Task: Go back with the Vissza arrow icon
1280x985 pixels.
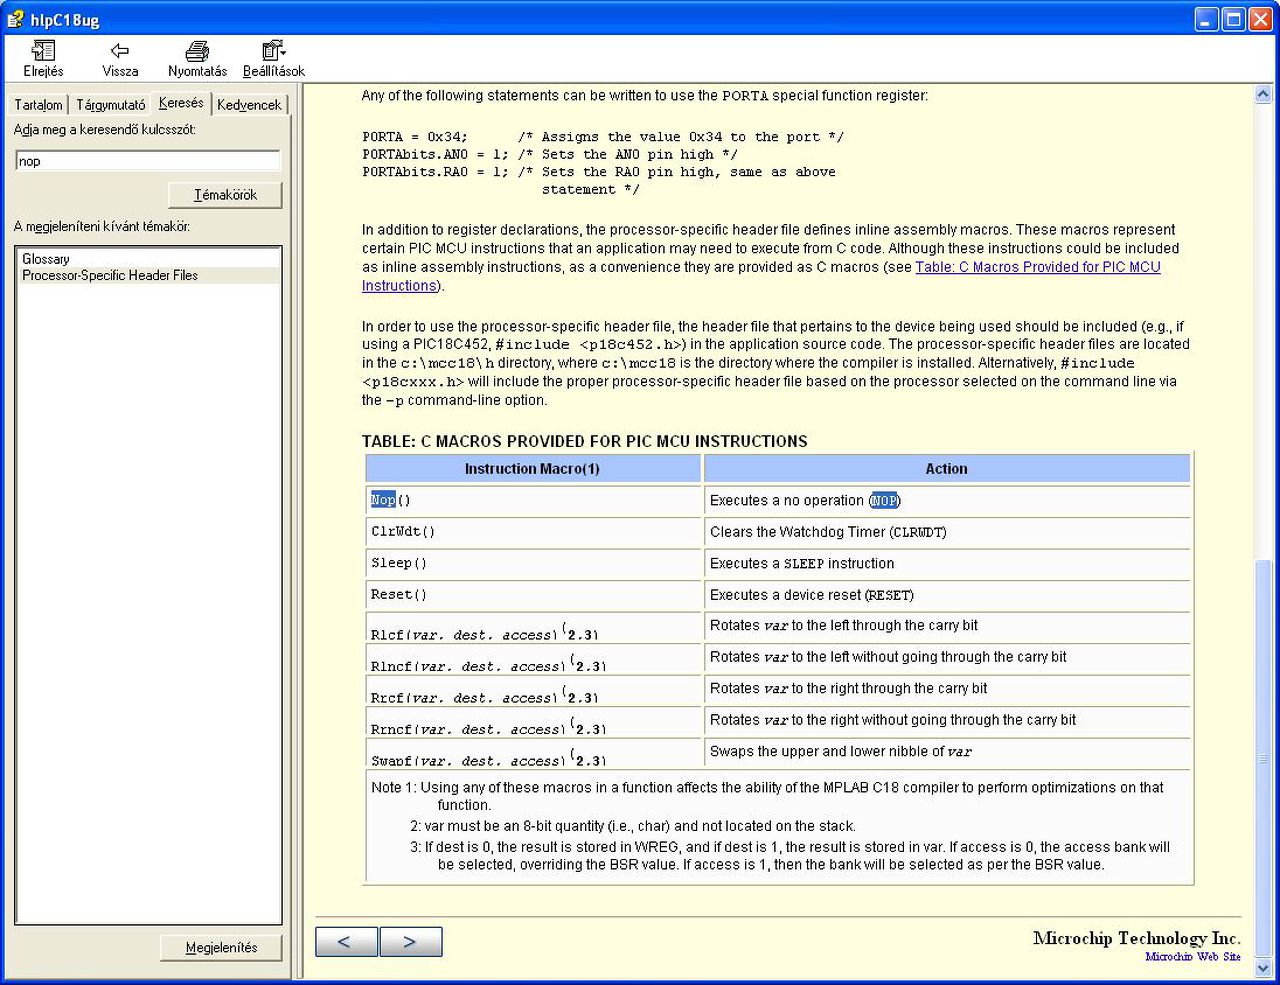Action: [120, 51]
